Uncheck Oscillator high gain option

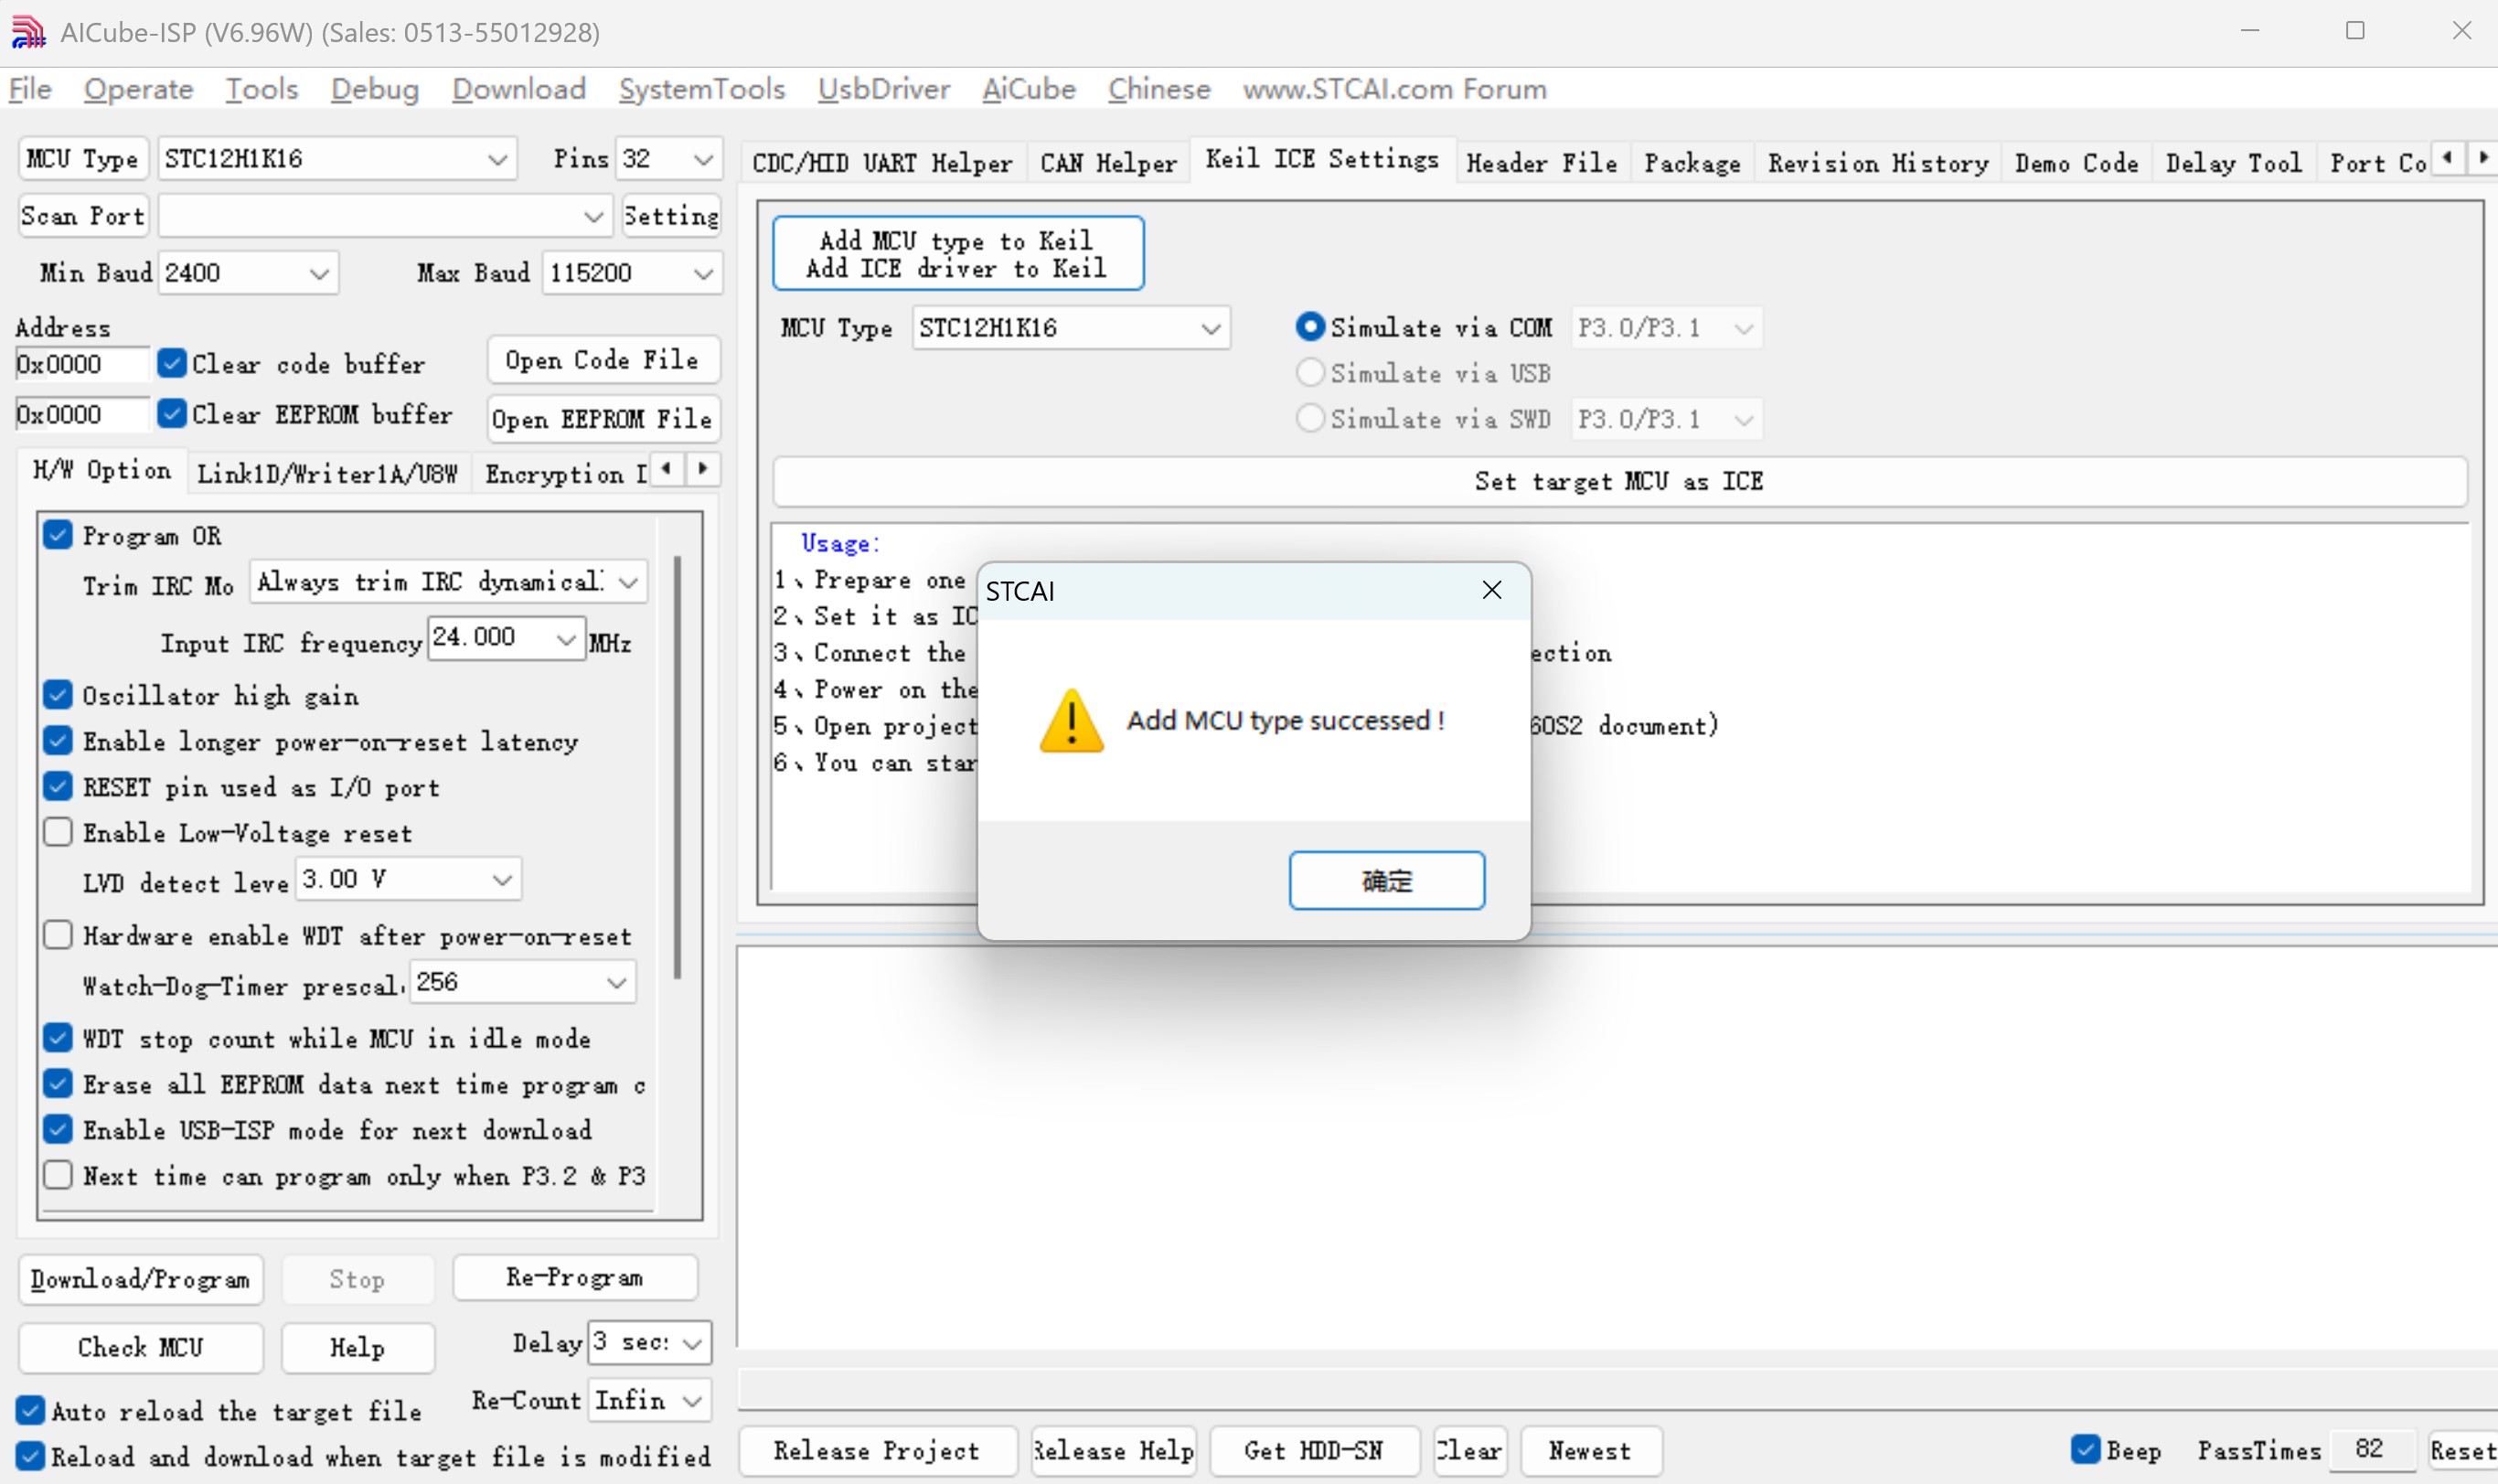[58, 694]
